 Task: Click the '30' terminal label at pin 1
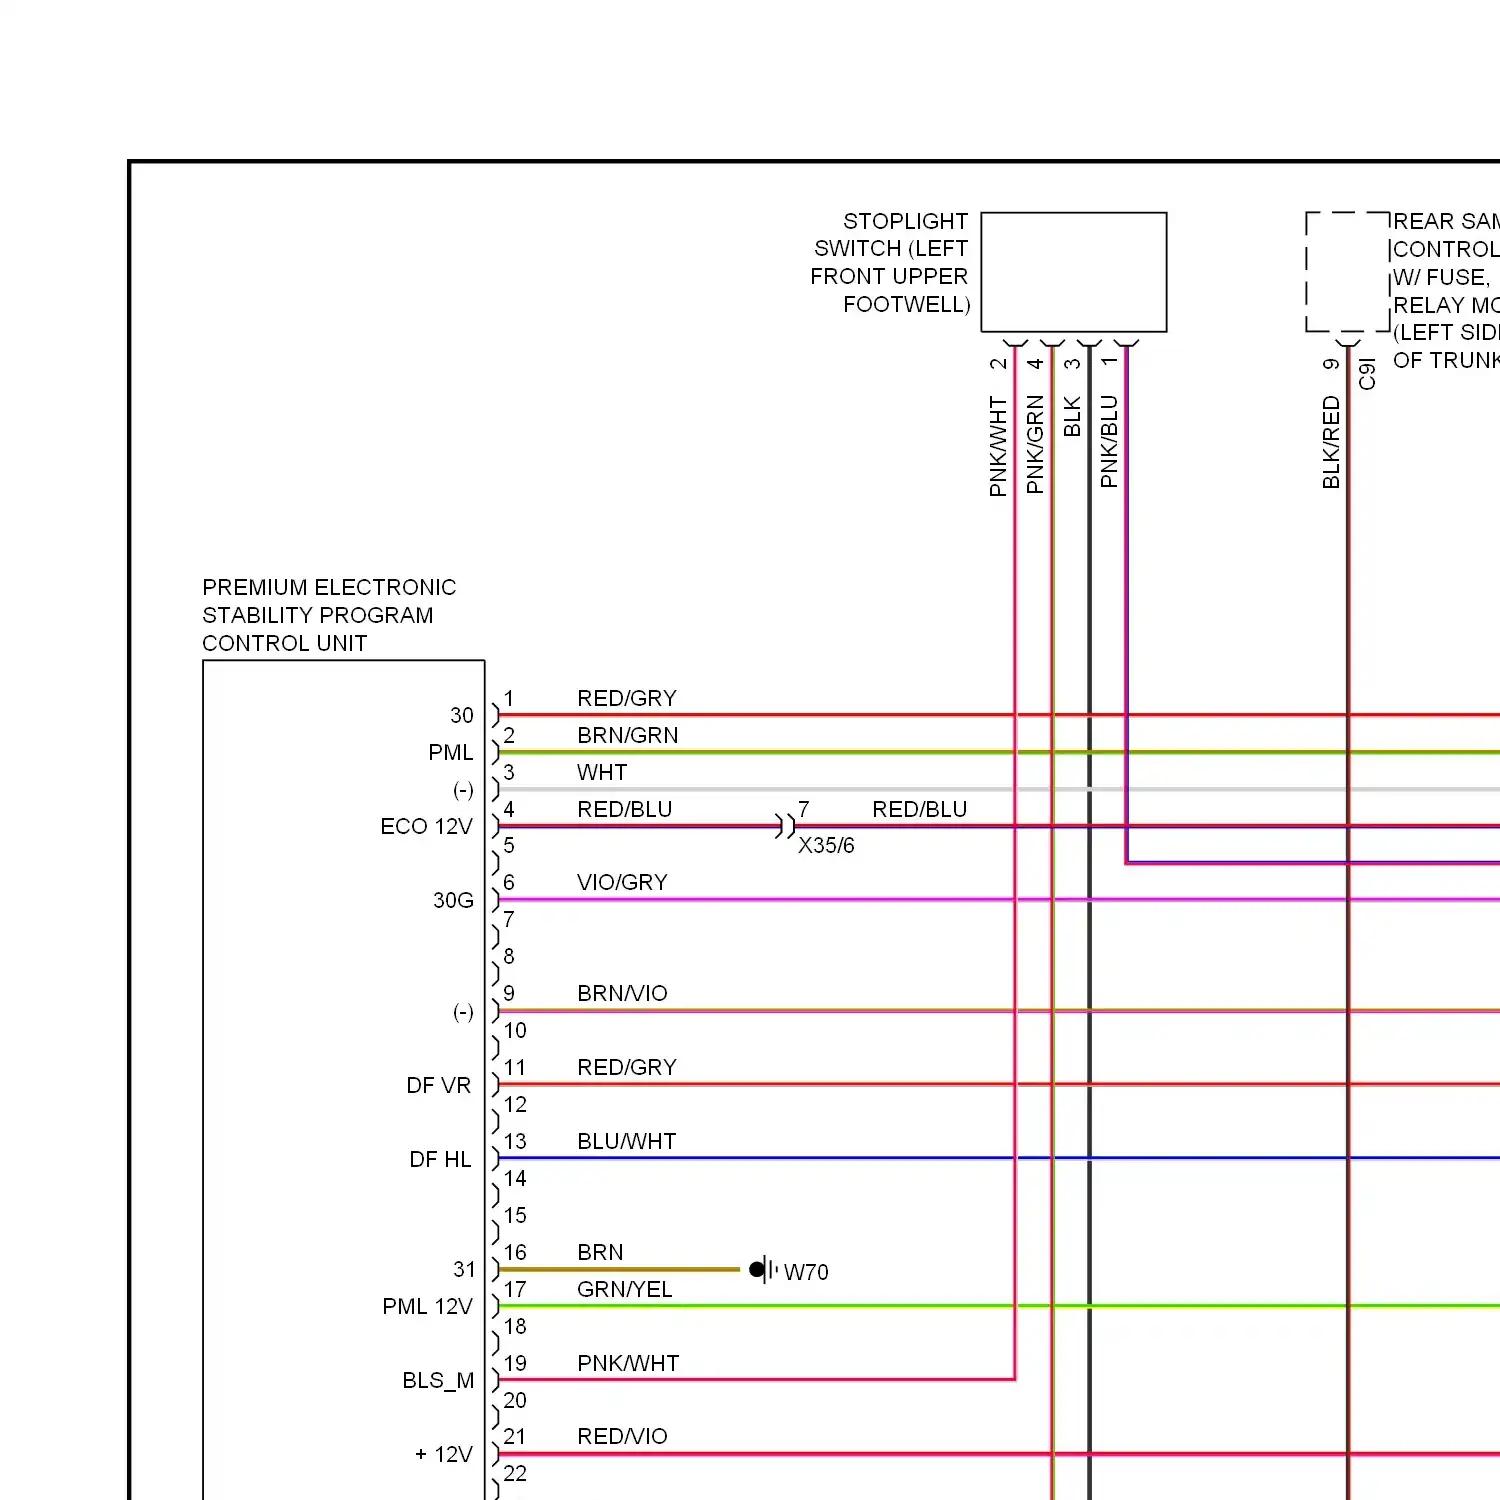tap(461, 715)
